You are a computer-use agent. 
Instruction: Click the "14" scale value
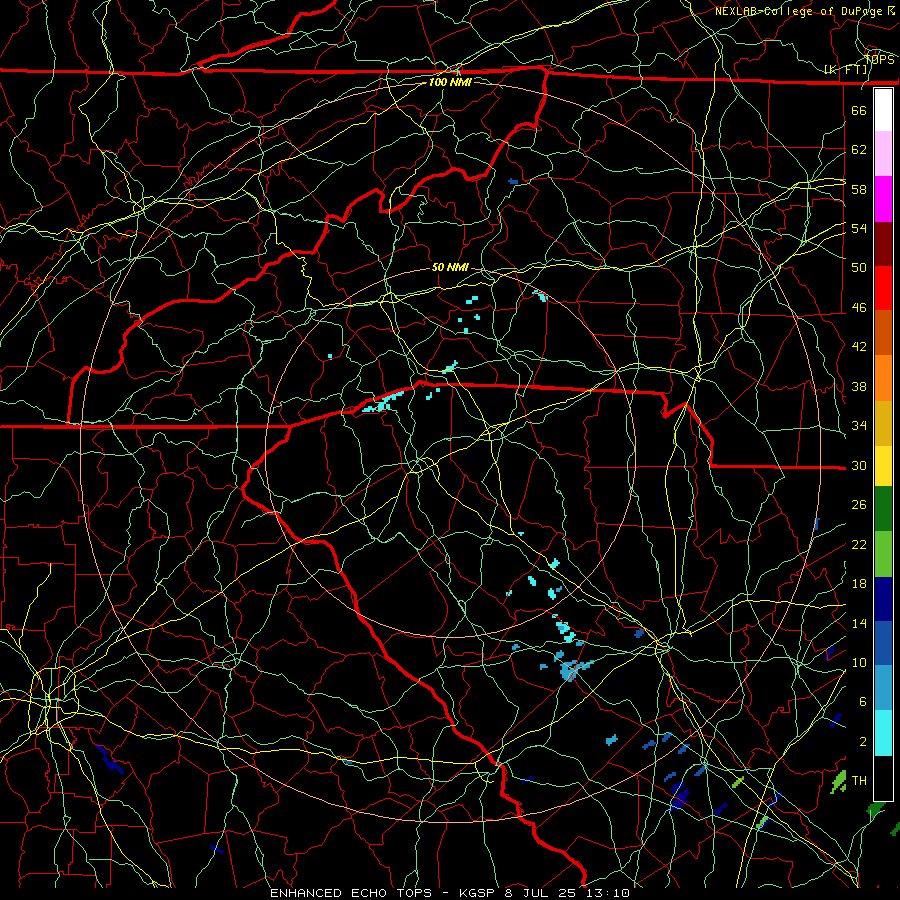click(x=859, y=623)
